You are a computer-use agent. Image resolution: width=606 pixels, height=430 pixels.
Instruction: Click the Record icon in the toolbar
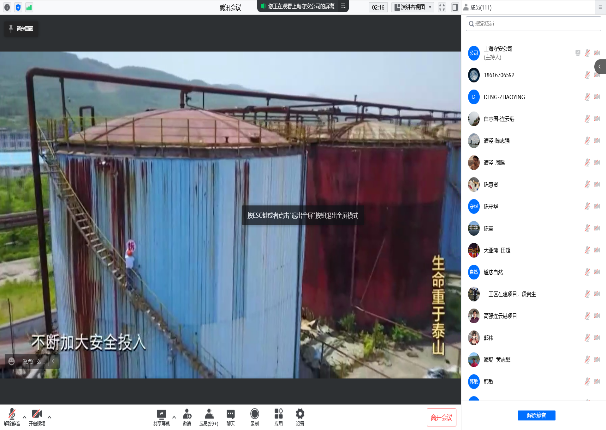click(254, 413)
